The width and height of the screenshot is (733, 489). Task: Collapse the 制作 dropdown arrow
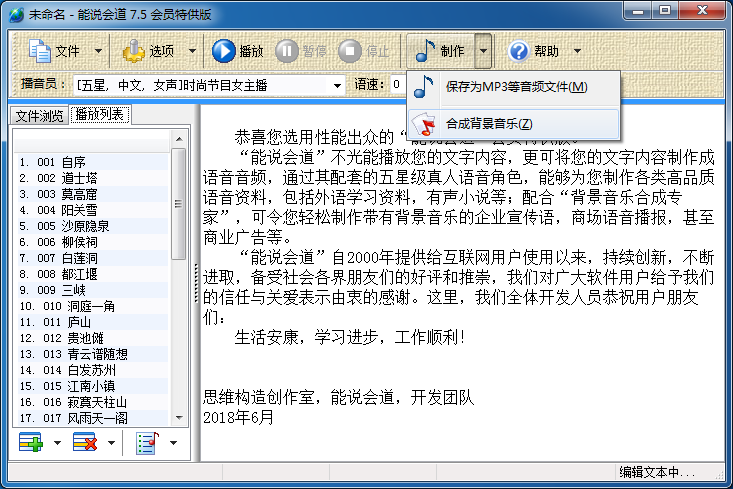click(483, 50)
